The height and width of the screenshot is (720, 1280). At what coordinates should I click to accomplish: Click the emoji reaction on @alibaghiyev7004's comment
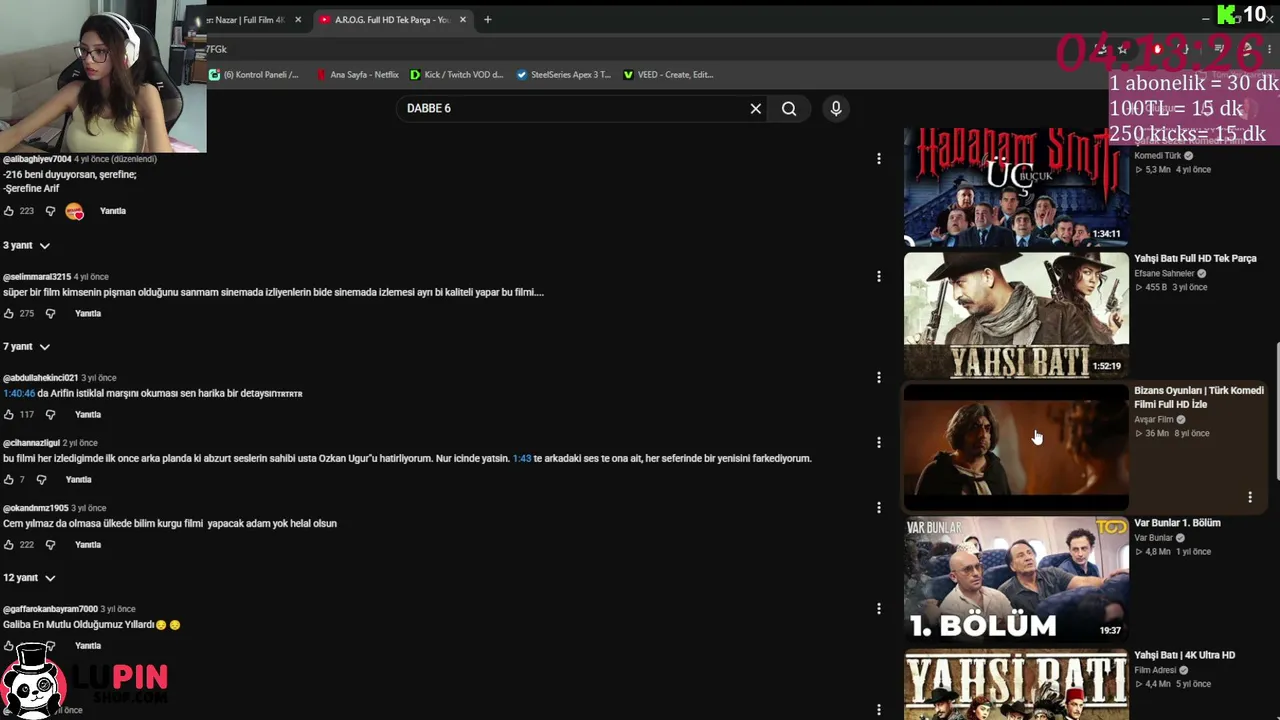[75, 211]
